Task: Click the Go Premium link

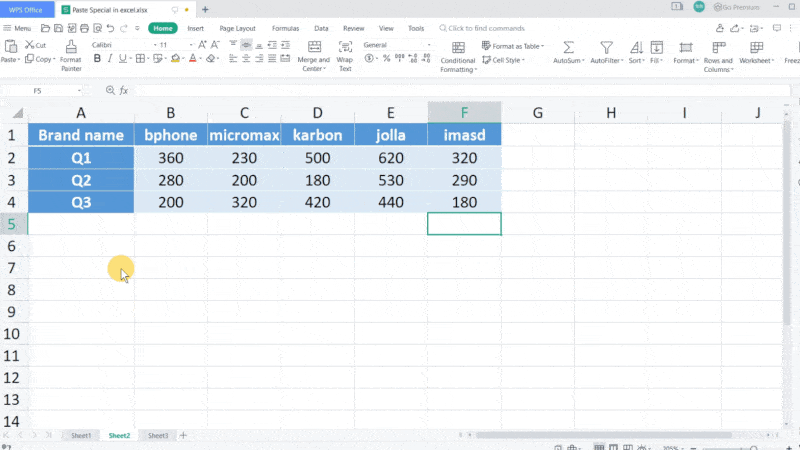Action: pos(737,7)
